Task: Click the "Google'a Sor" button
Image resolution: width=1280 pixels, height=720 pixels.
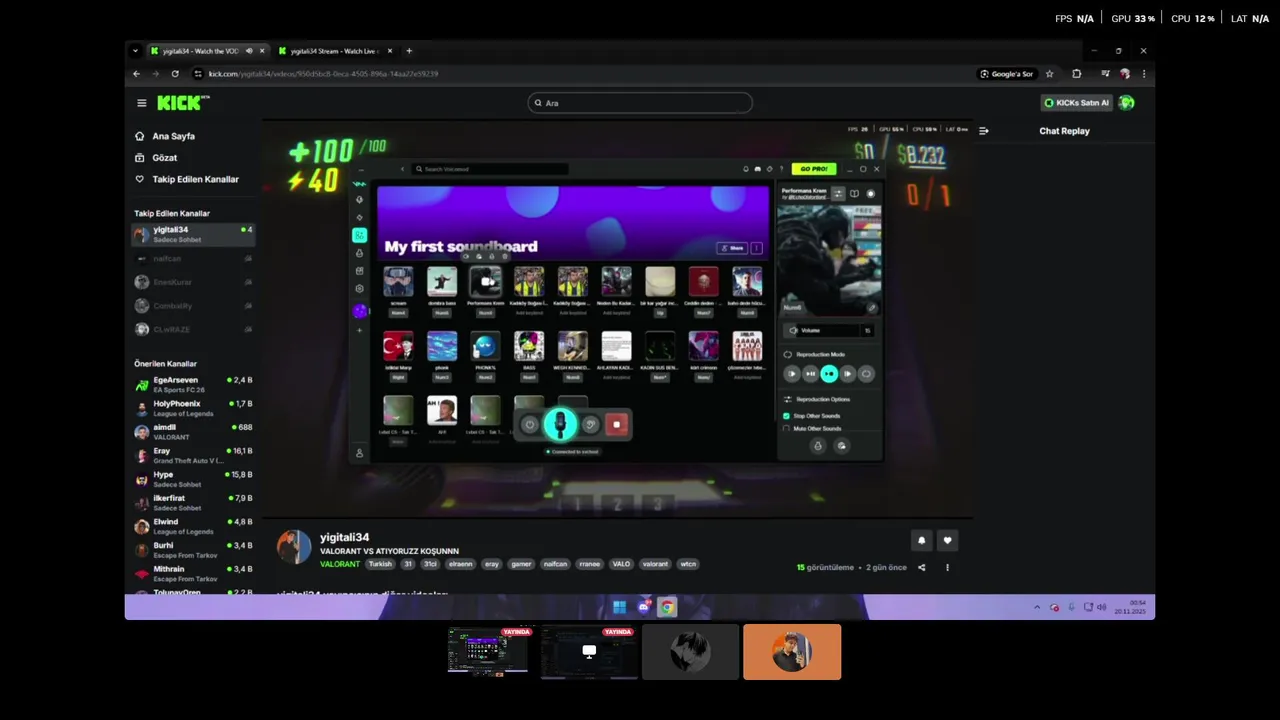Action: coord(1006,74)
